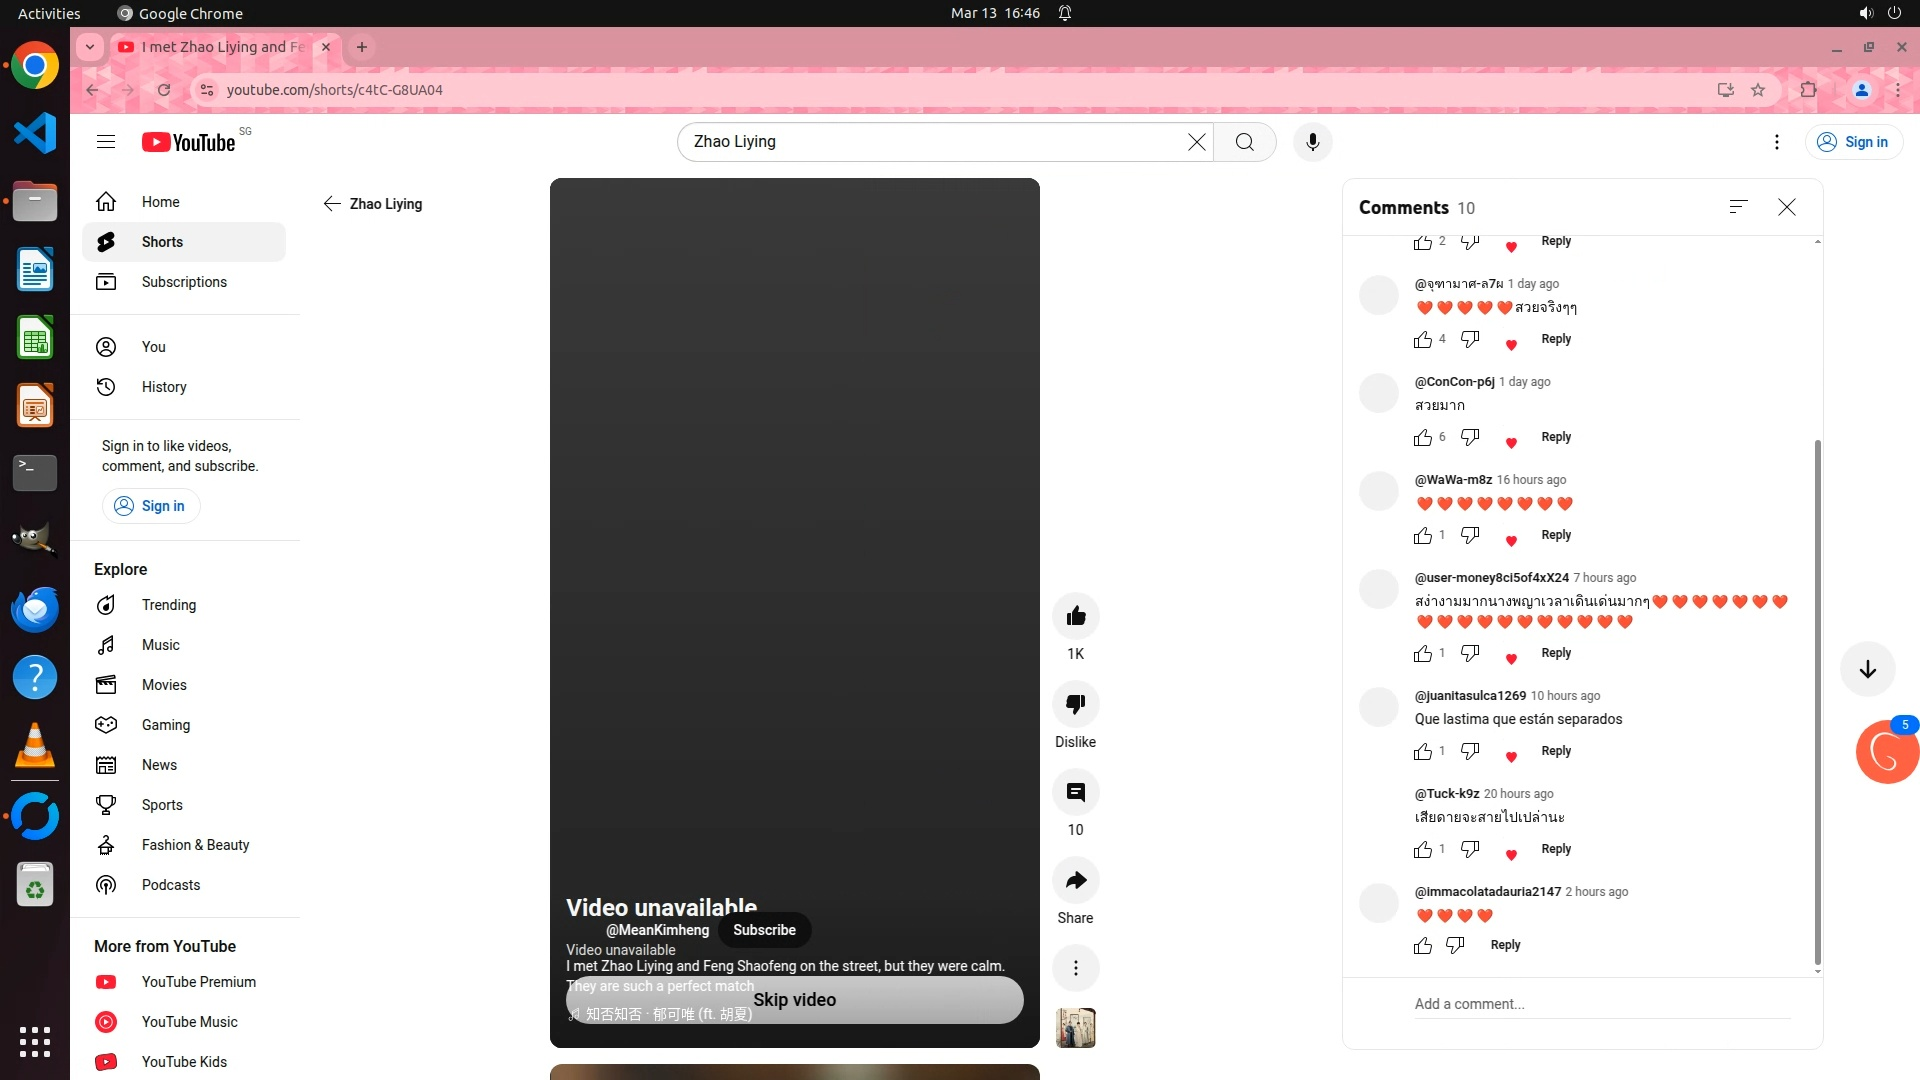Viewport: 1920px width, 1080px height.
Task: Open YouTube settings three-dot menu near Sign in
Action: 1776,142
